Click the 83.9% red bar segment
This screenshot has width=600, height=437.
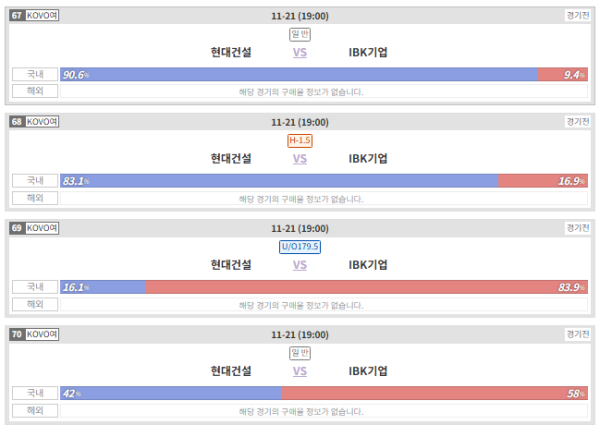366,287
